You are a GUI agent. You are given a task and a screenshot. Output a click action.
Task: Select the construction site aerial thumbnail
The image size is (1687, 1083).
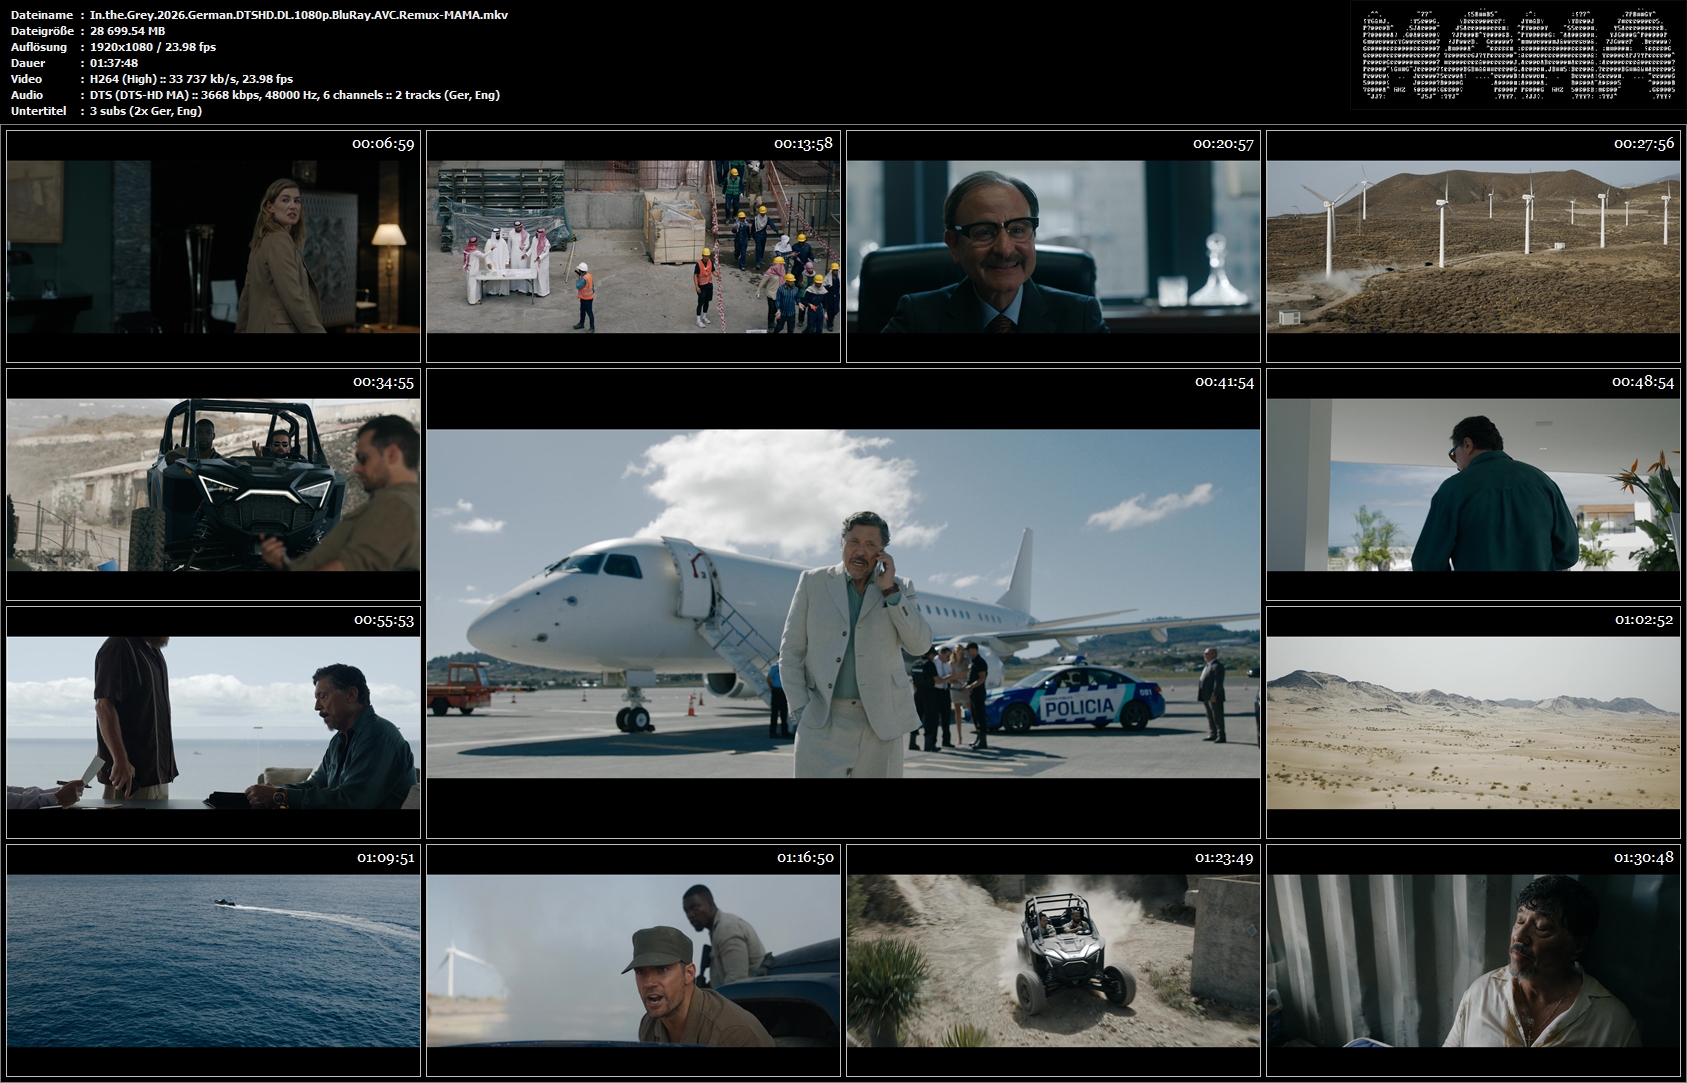(x=633, y=246)
